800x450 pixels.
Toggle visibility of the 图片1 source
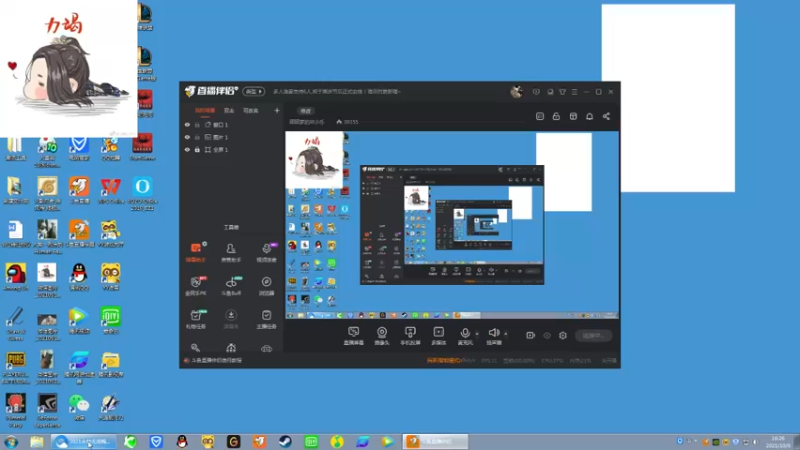pyautogui.click(x=187, y=137)
